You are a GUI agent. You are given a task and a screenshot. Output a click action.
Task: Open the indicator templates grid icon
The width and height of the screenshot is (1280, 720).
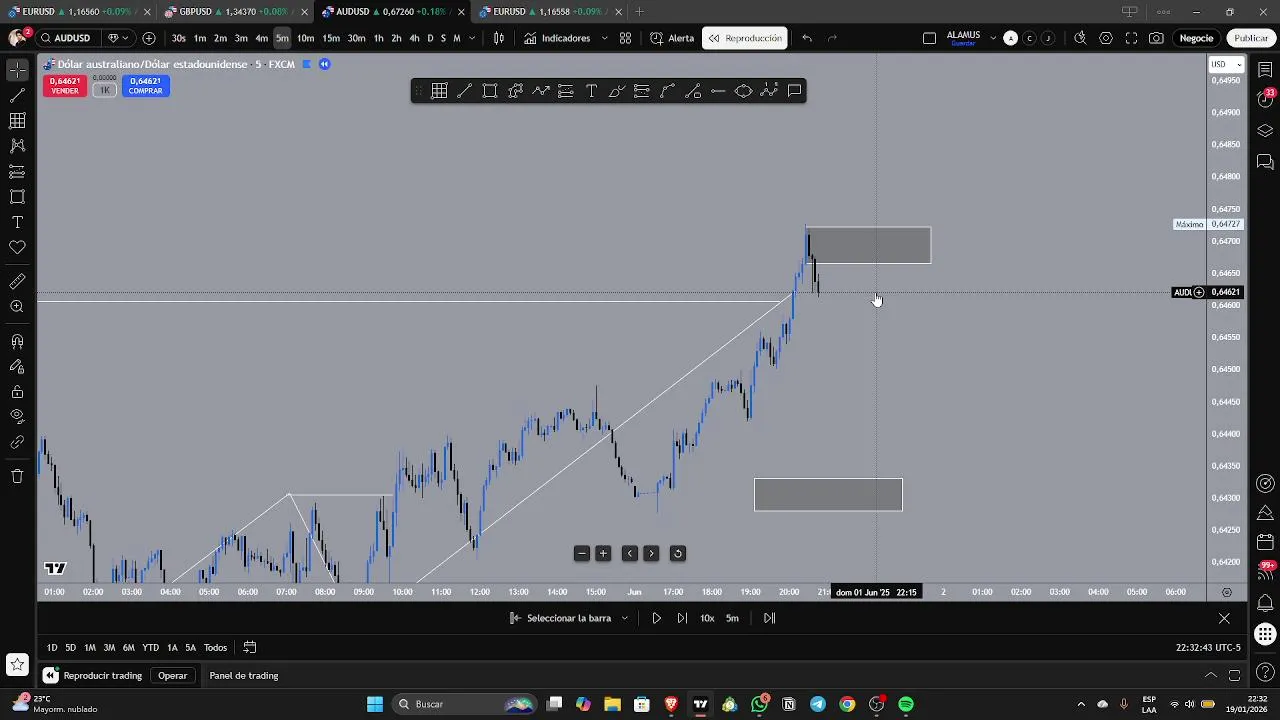(625, 38)
